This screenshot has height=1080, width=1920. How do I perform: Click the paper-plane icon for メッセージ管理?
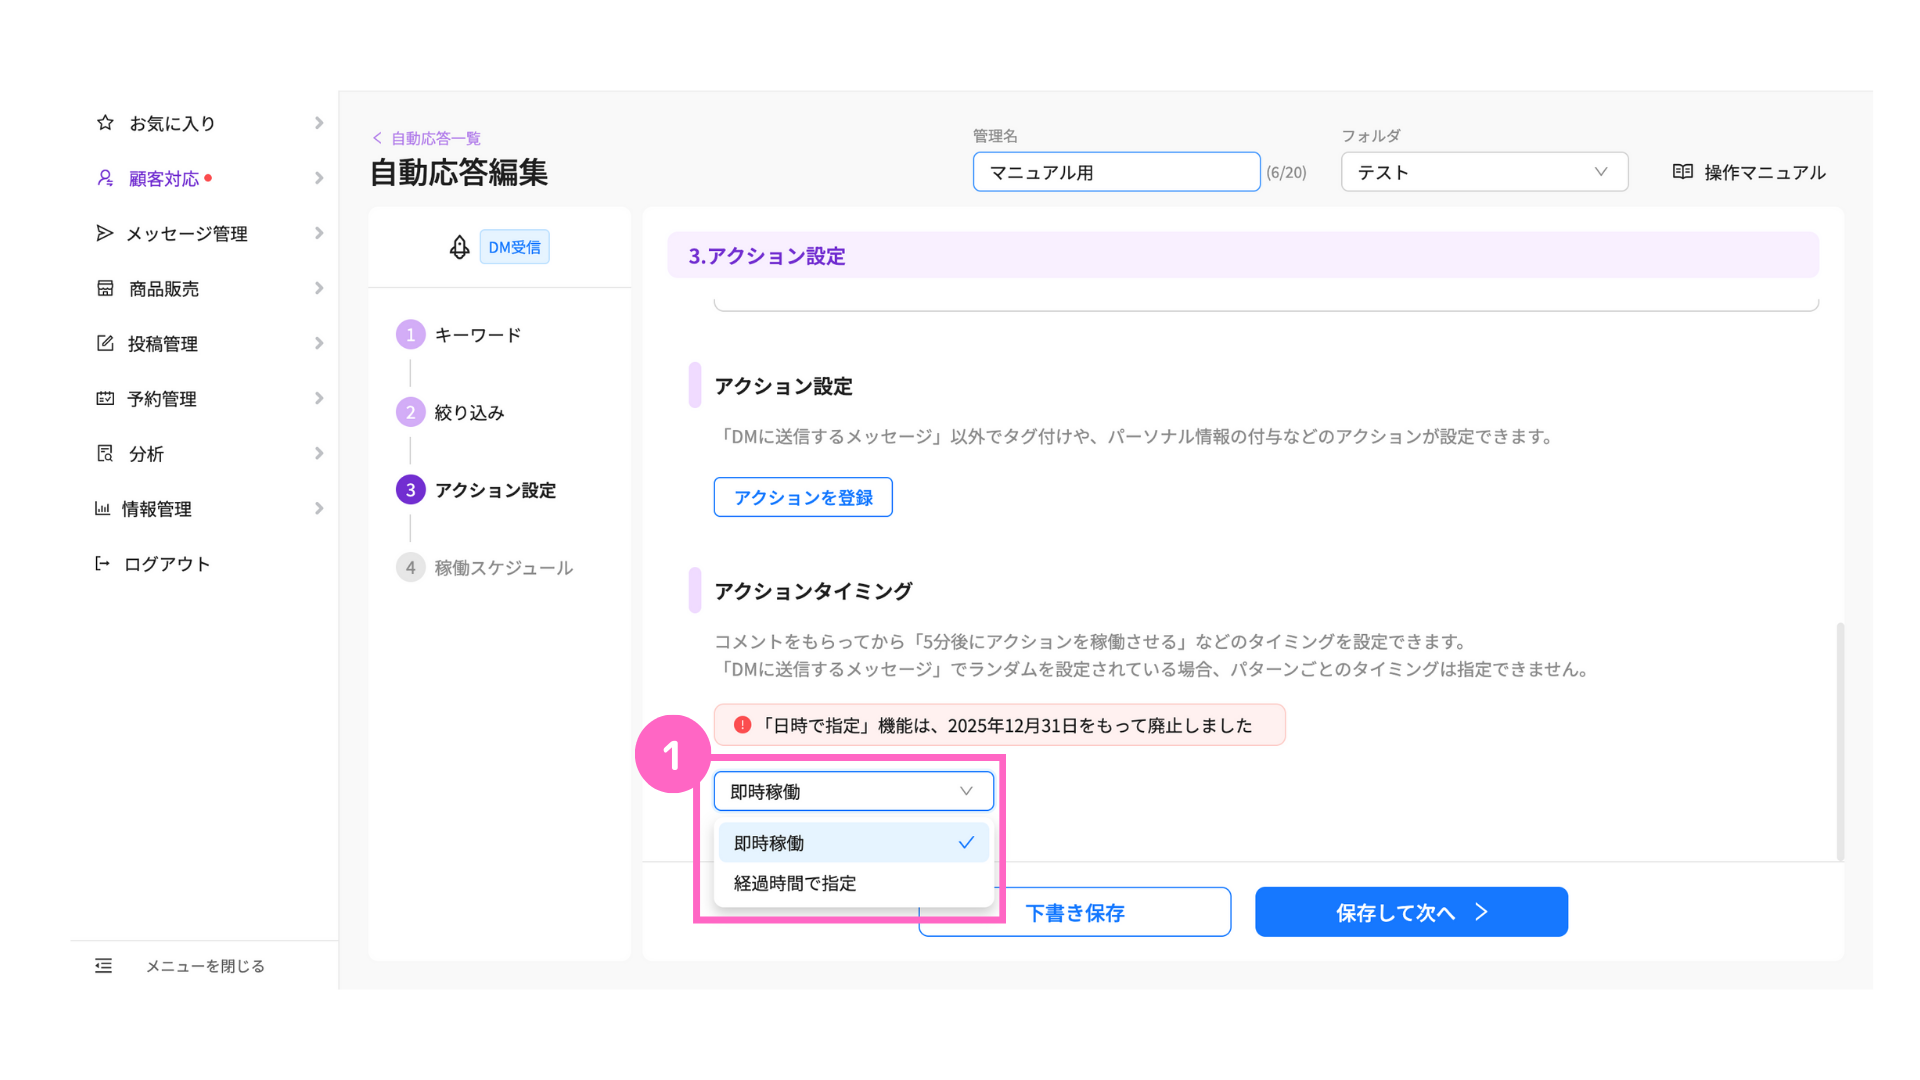click(x=104, y=233)
